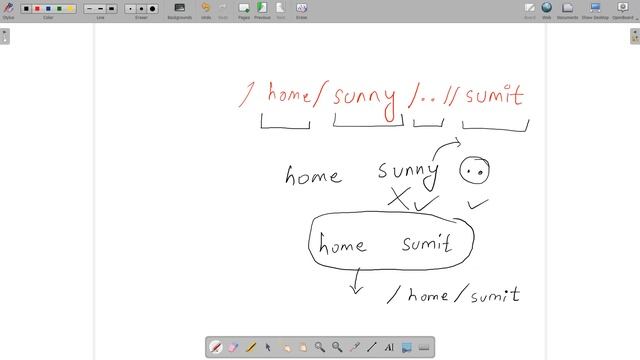
Task: Switch to Board mode
Action: (x=530, y=11)
